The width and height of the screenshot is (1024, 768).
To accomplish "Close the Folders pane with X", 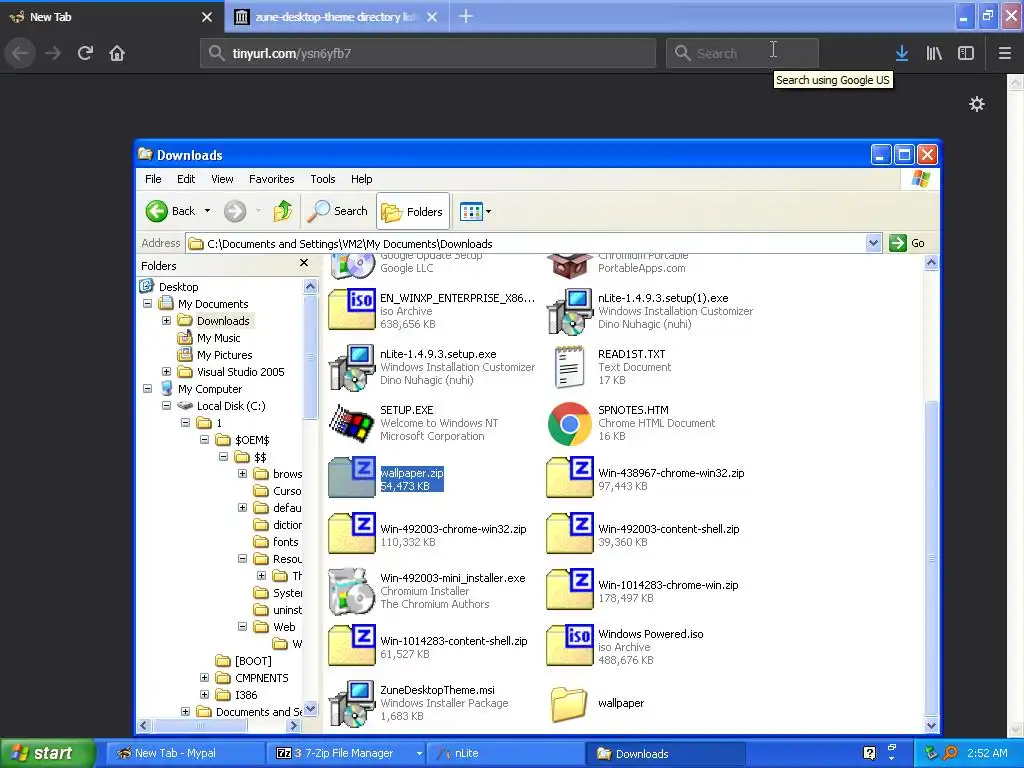I will (x=304, y=263).
